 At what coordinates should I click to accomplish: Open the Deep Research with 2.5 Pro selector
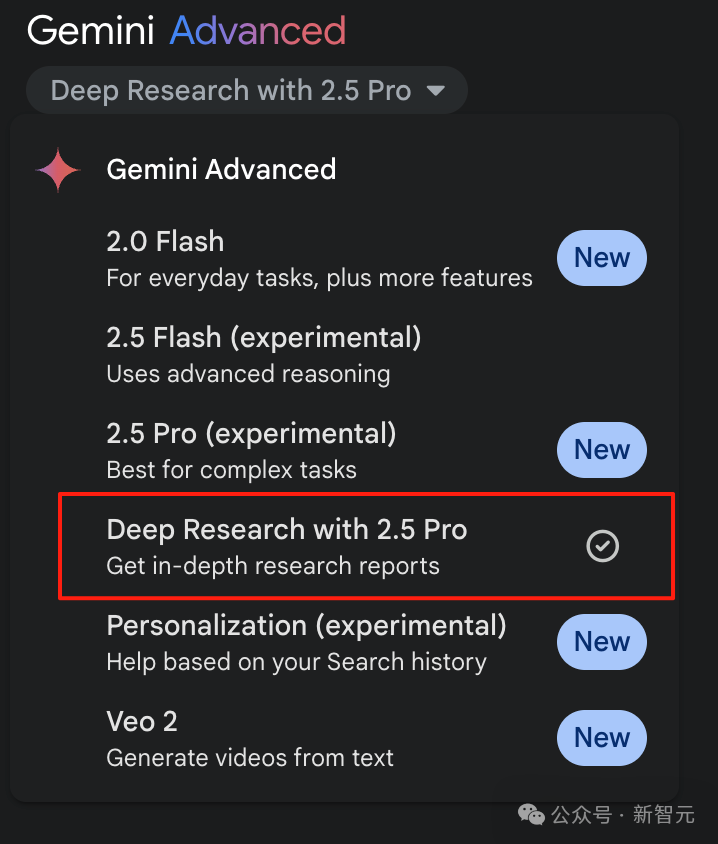pos(247,90)
